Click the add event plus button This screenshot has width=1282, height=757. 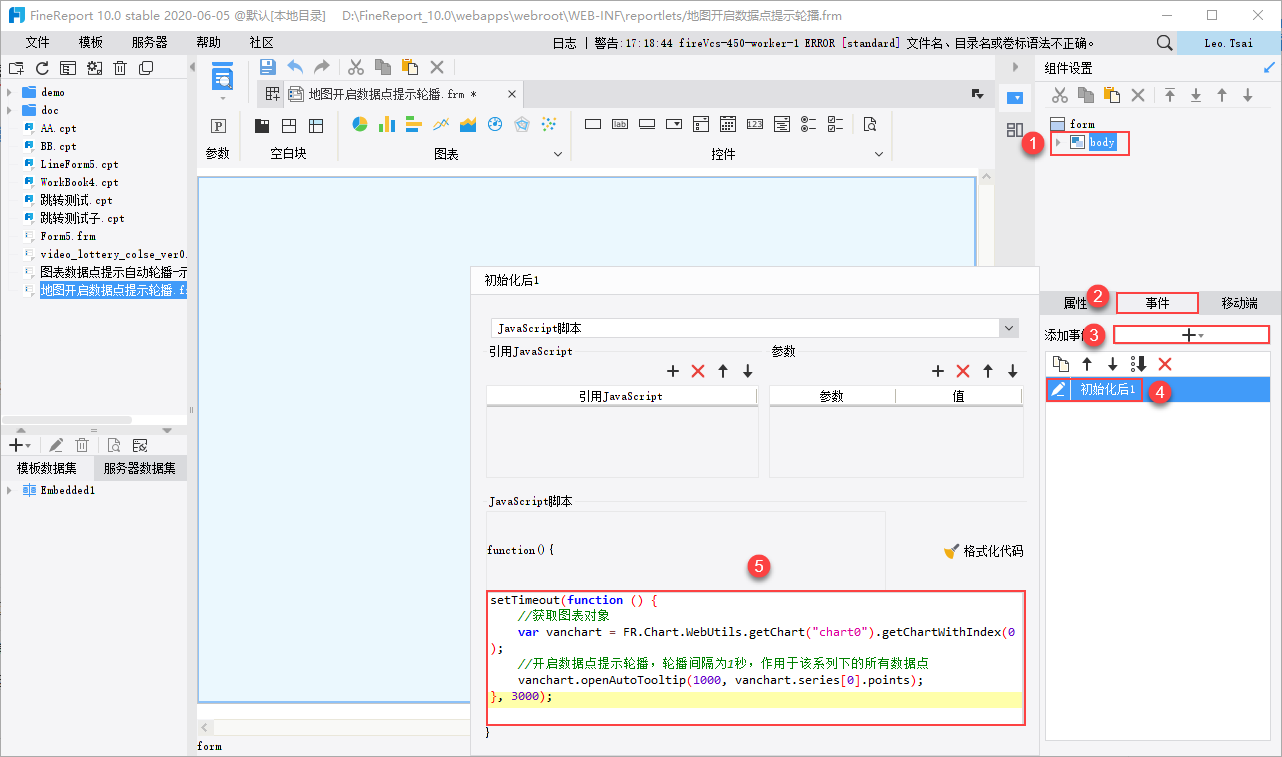click(x=1191, y=335)
